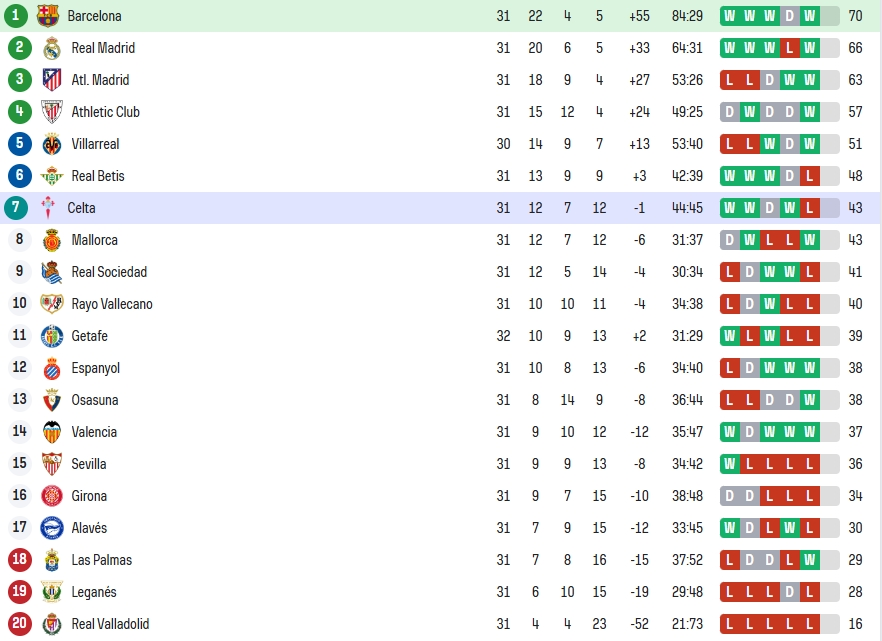Click the Las Palmas crest
The height and width of the screenshot is (641, 882).
[52, 560]
